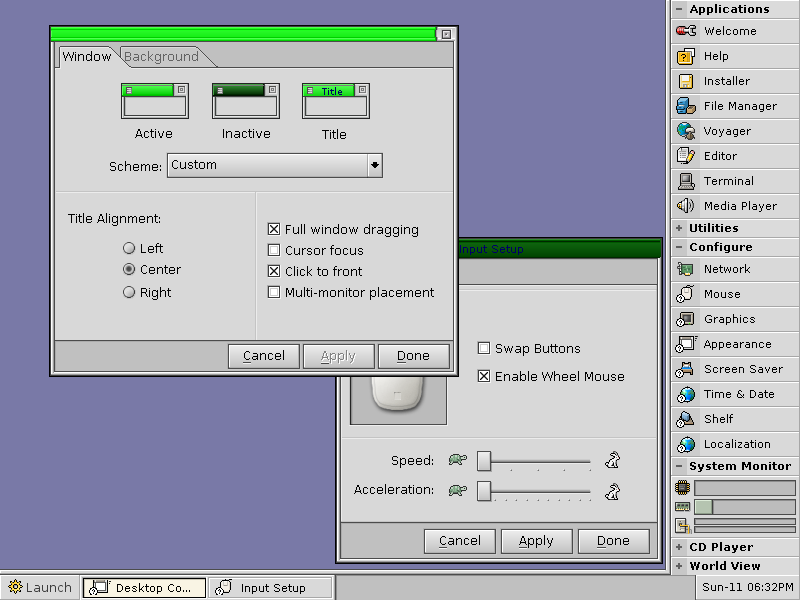Open Time & Date configuration
Screen dimensions: 800x600
point(686,394)
